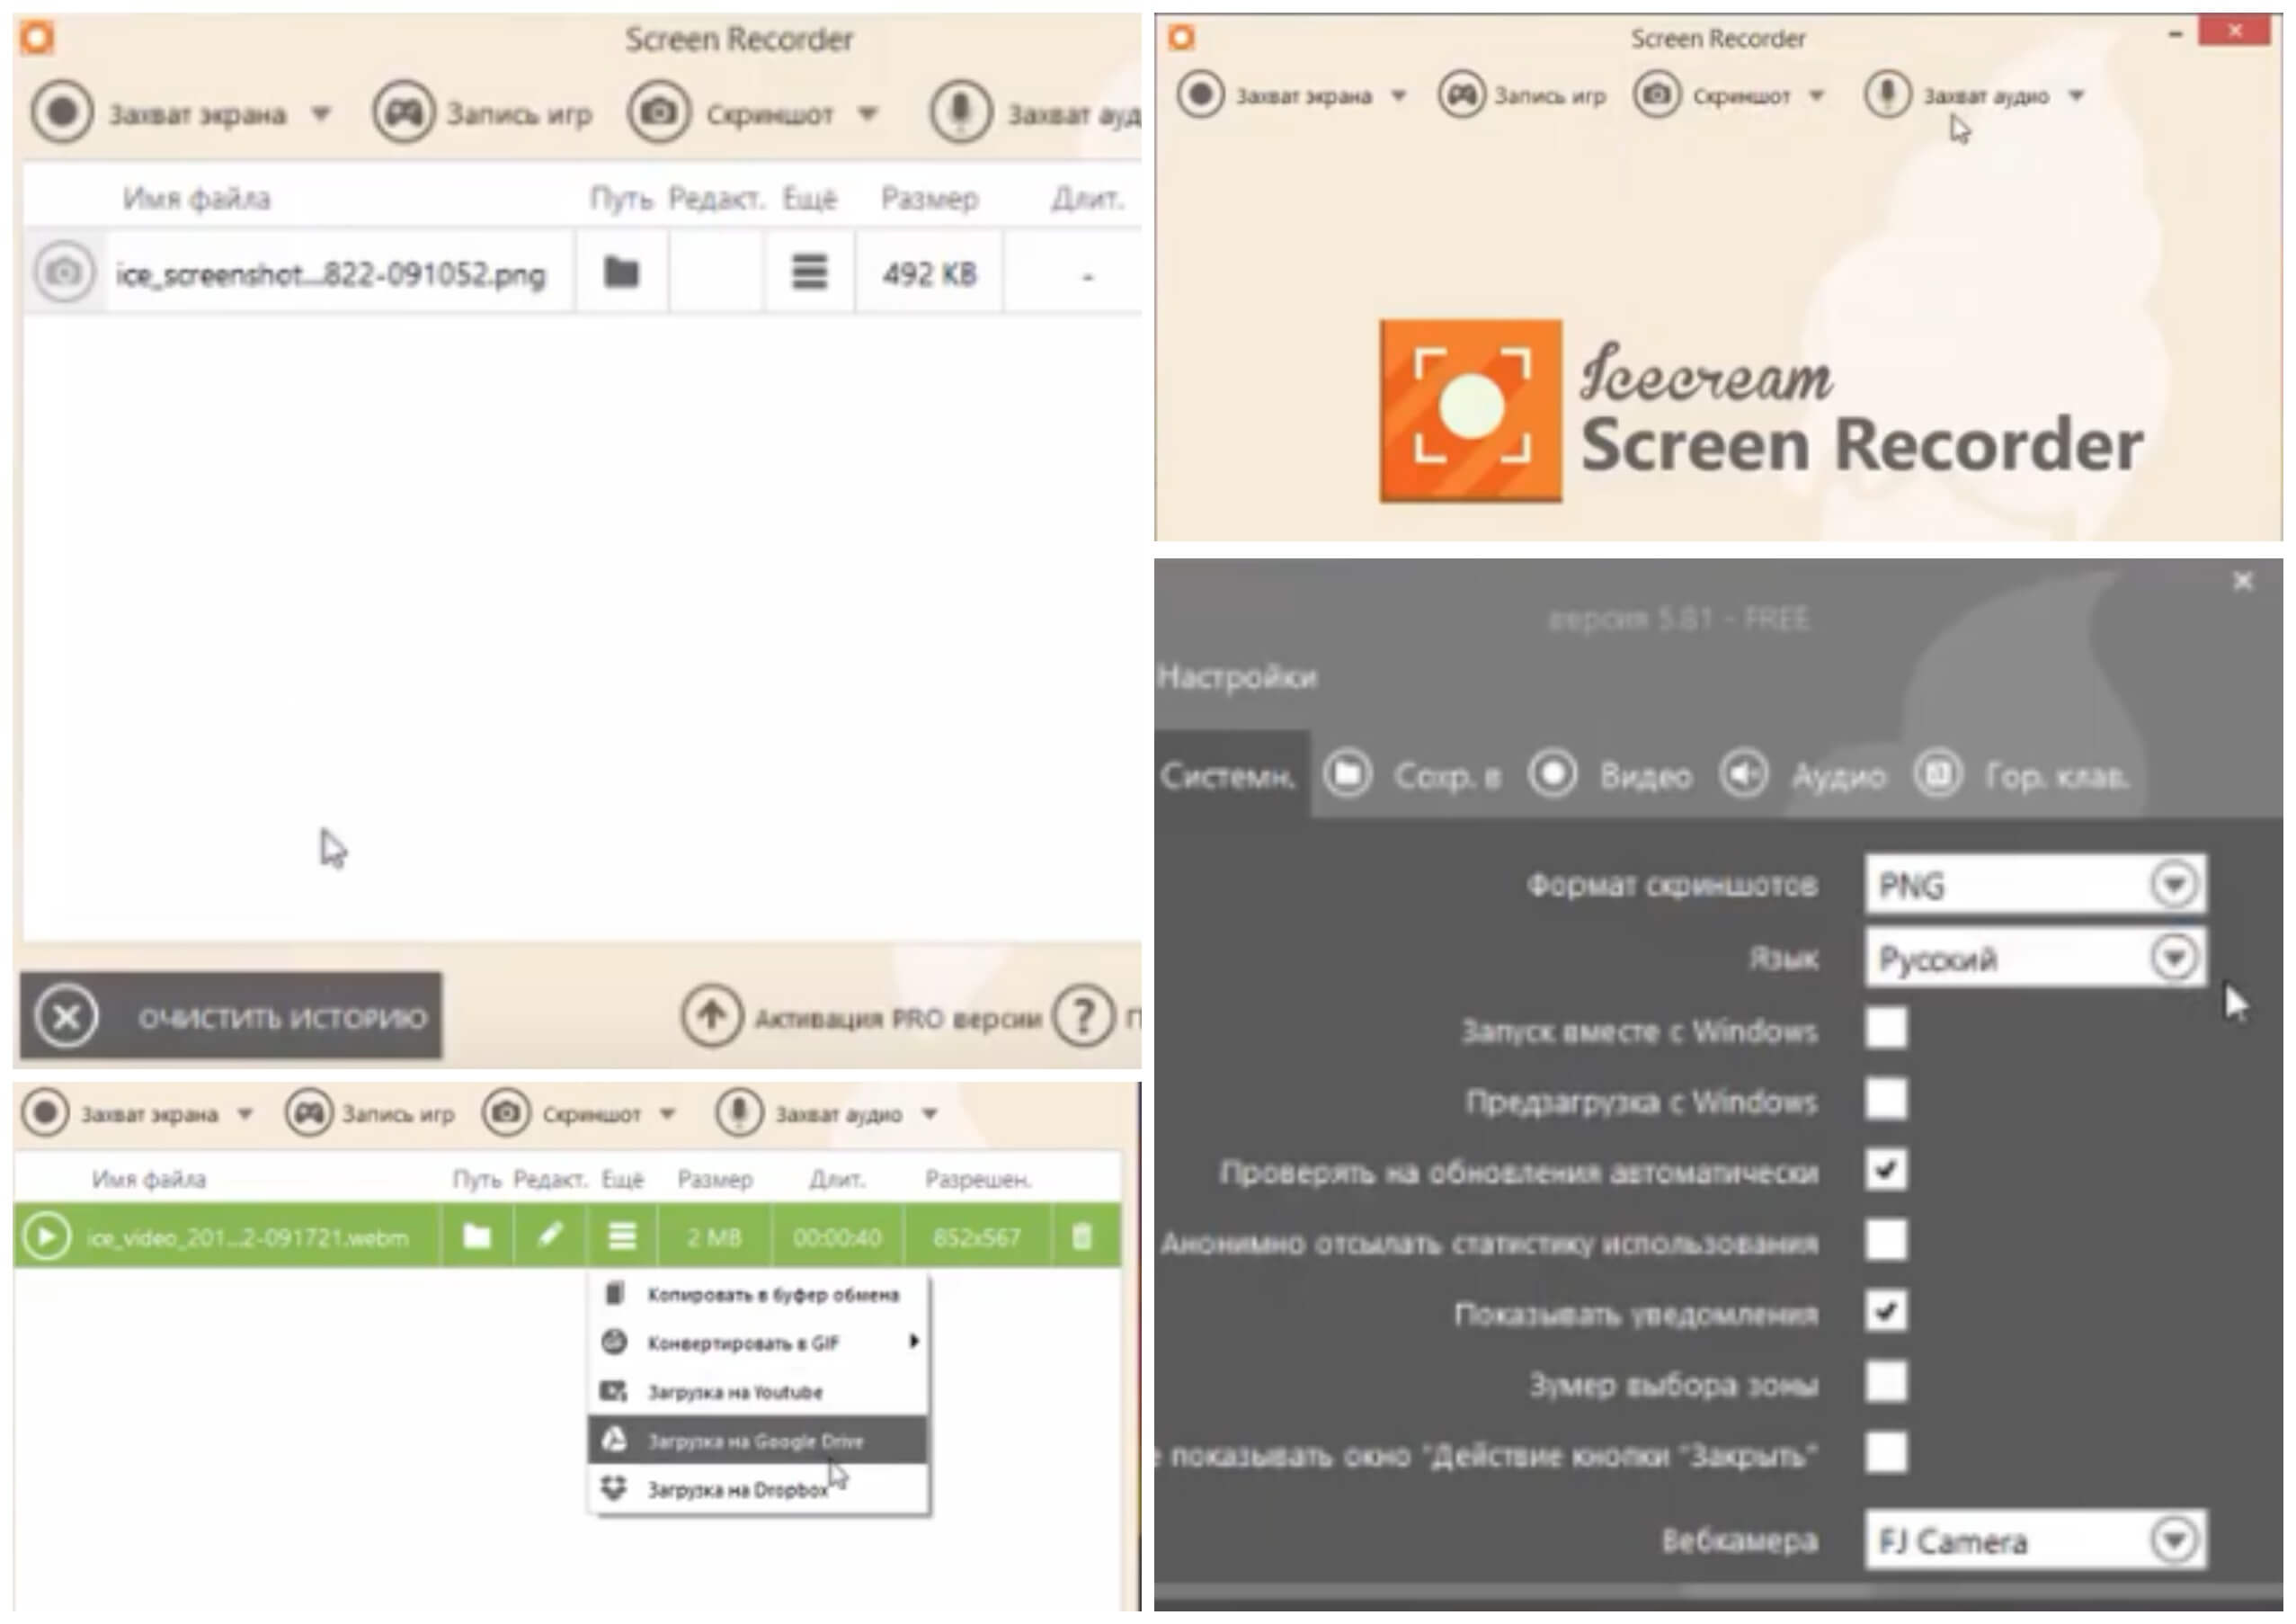Open Формат скриншотов PNG dropdown
This screenshot has height=1624, width=2296.
point(2035,884)
